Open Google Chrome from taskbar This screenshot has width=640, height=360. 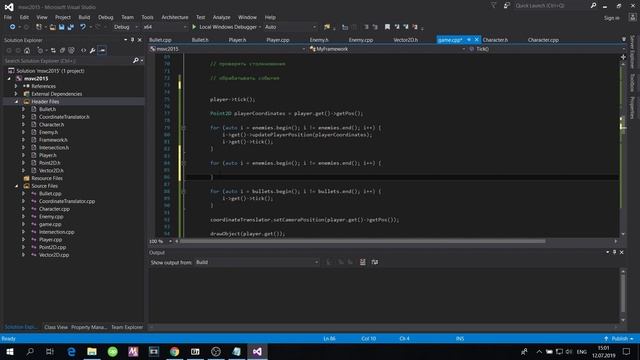pyautogui.click(x=174, y=351)
